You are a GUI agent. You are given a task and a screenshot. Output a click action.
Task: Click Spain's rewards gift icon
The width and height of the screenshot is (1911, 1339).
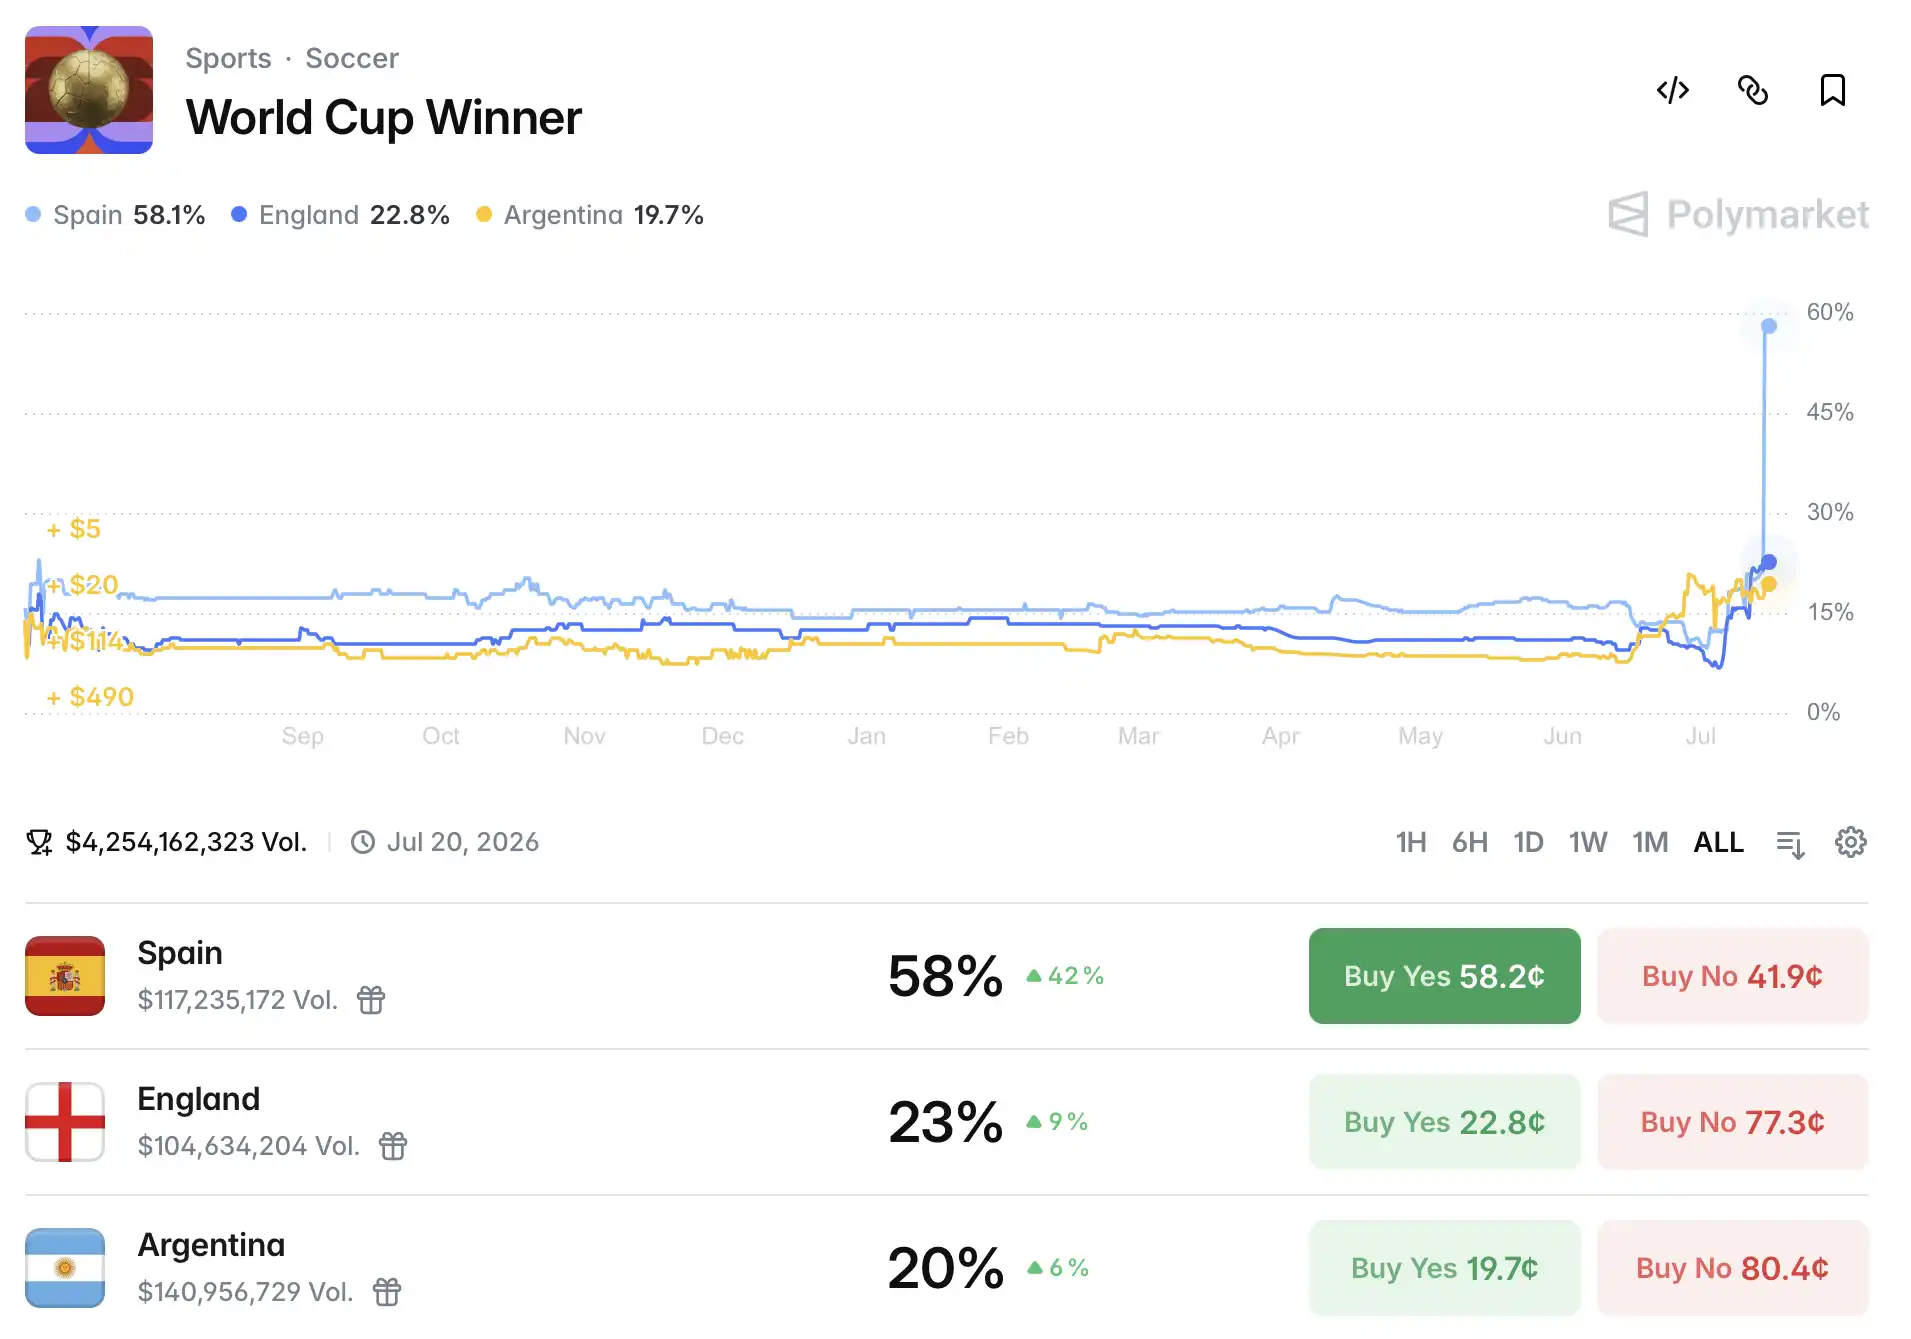pos(371,999)
